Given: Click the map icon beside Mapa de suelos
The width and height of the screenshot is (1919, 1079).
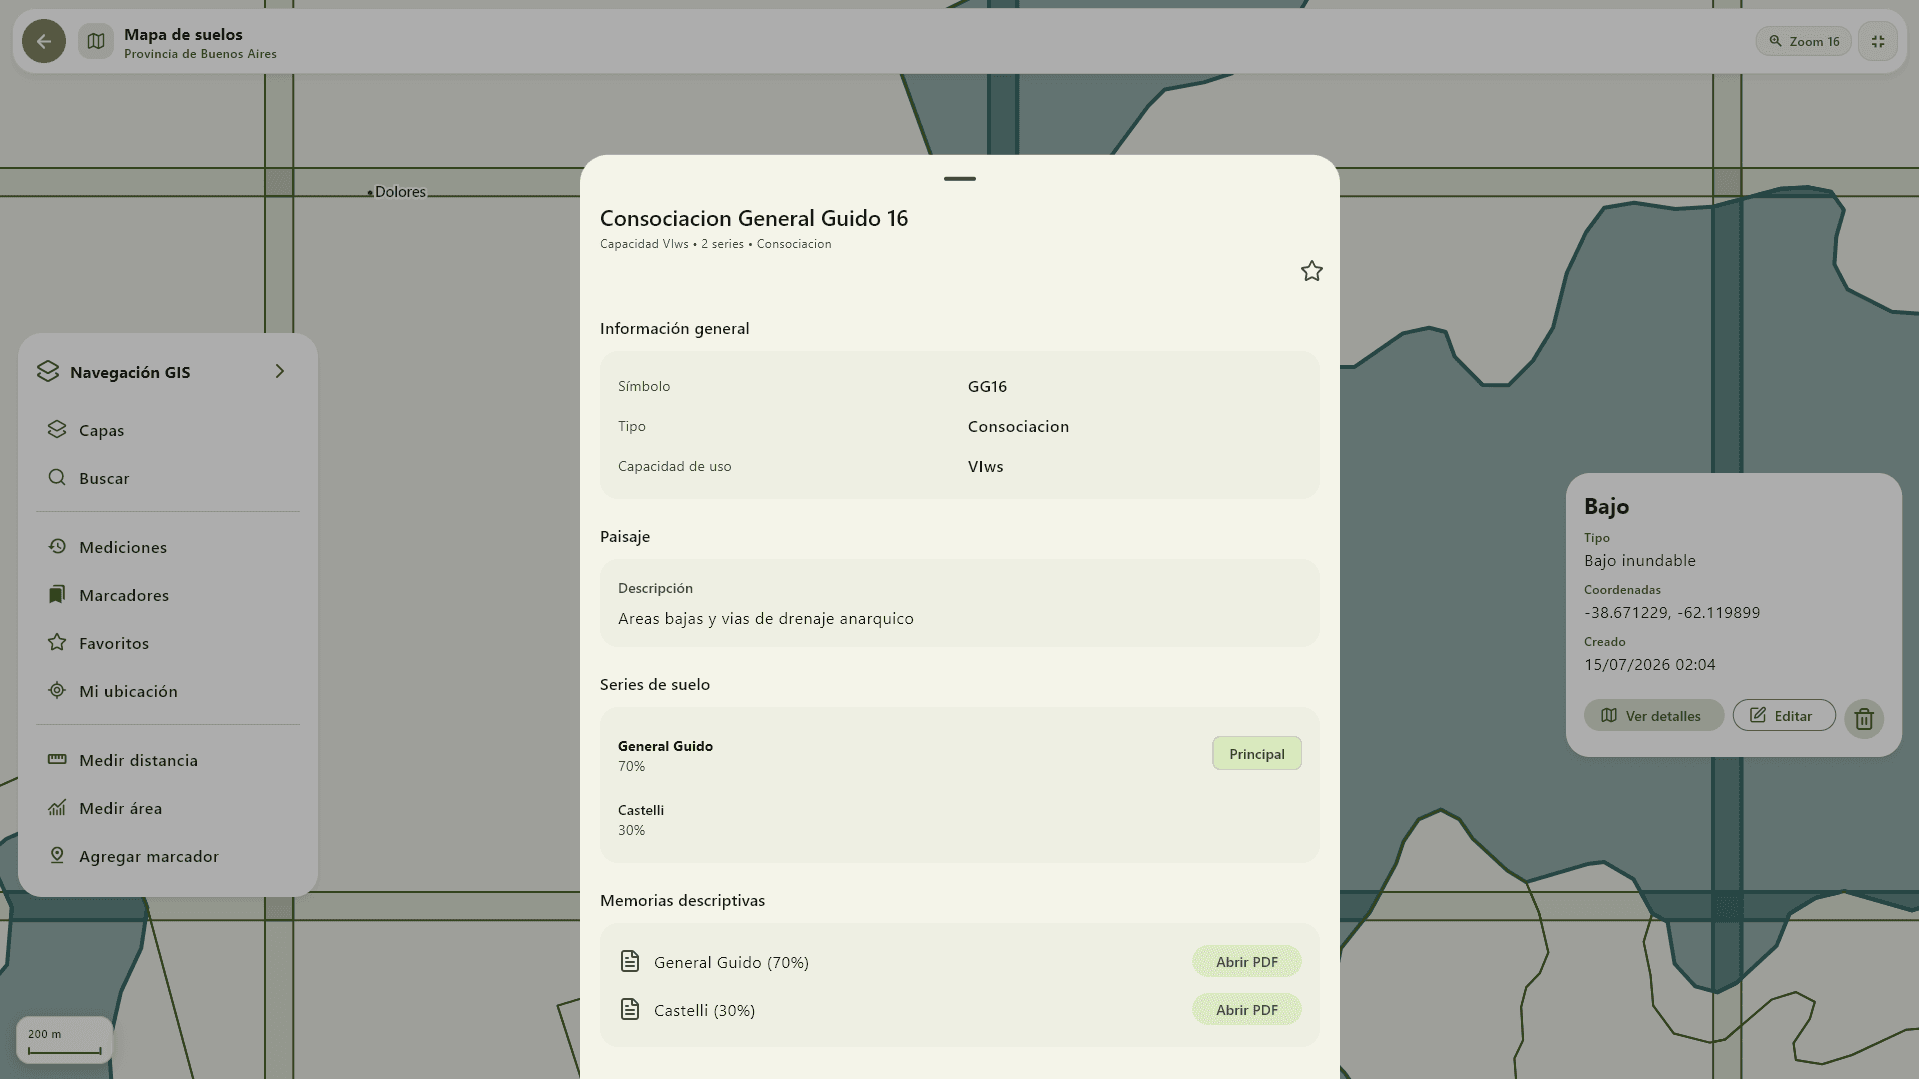Looking at the screenshot, I should pyautogui.click(x=96, y=41).
